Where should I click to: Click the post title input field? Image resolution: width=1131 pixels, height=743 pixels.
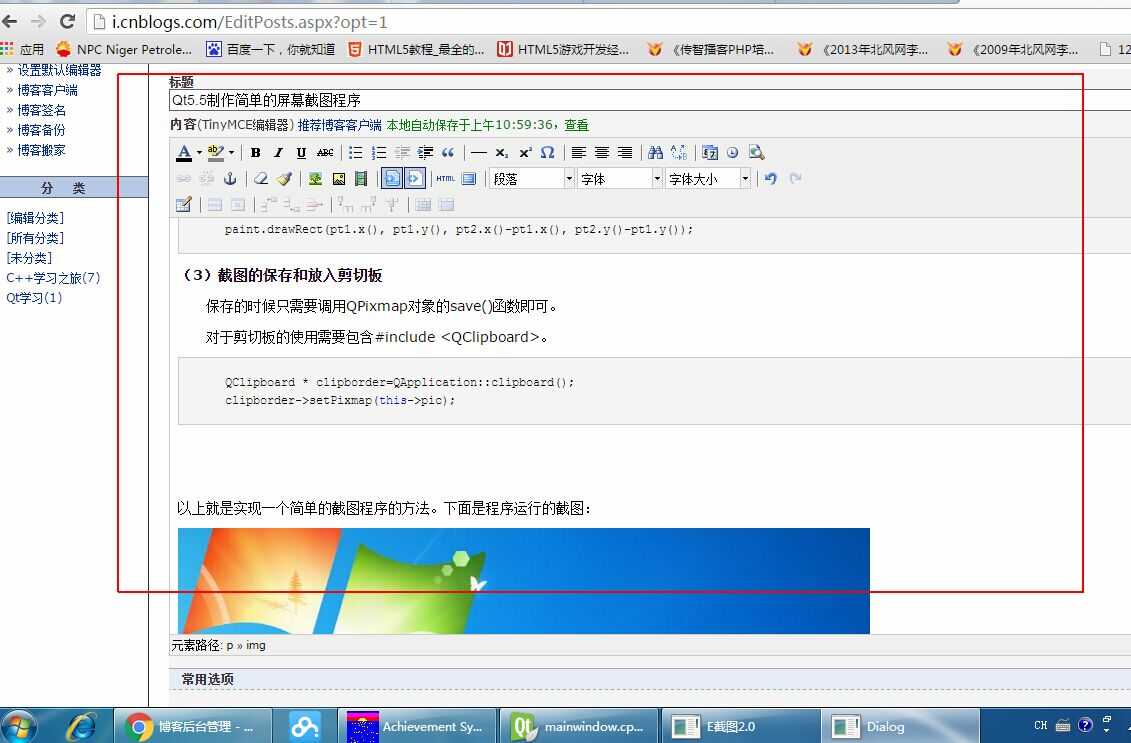pos(650,100)
